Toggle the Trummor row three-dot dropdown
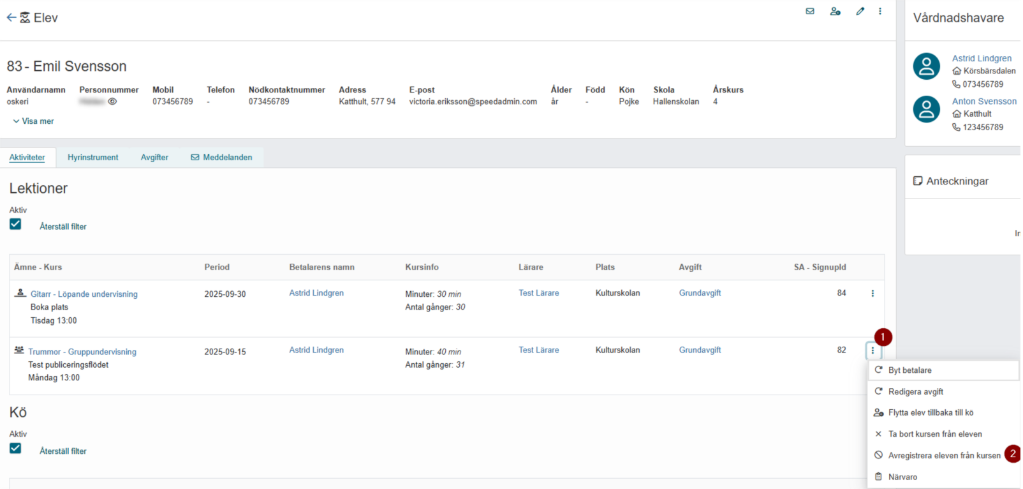Screen dimensions: 1023x489 (872, 351)
